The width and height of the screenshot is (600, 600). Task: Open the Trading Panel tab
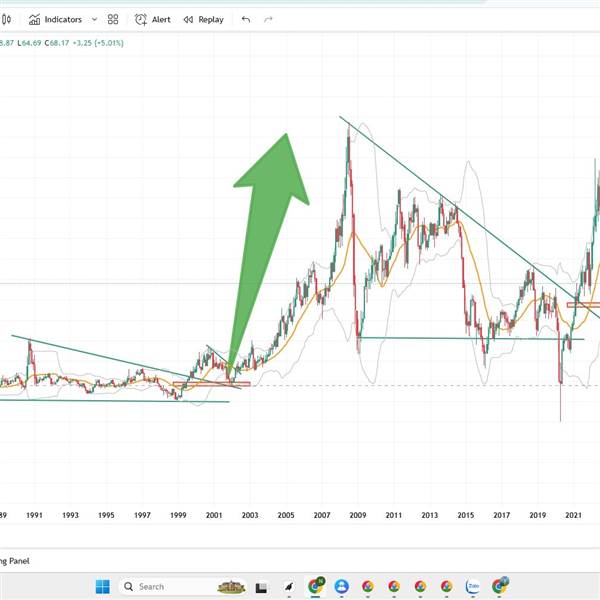pos(15,561)
